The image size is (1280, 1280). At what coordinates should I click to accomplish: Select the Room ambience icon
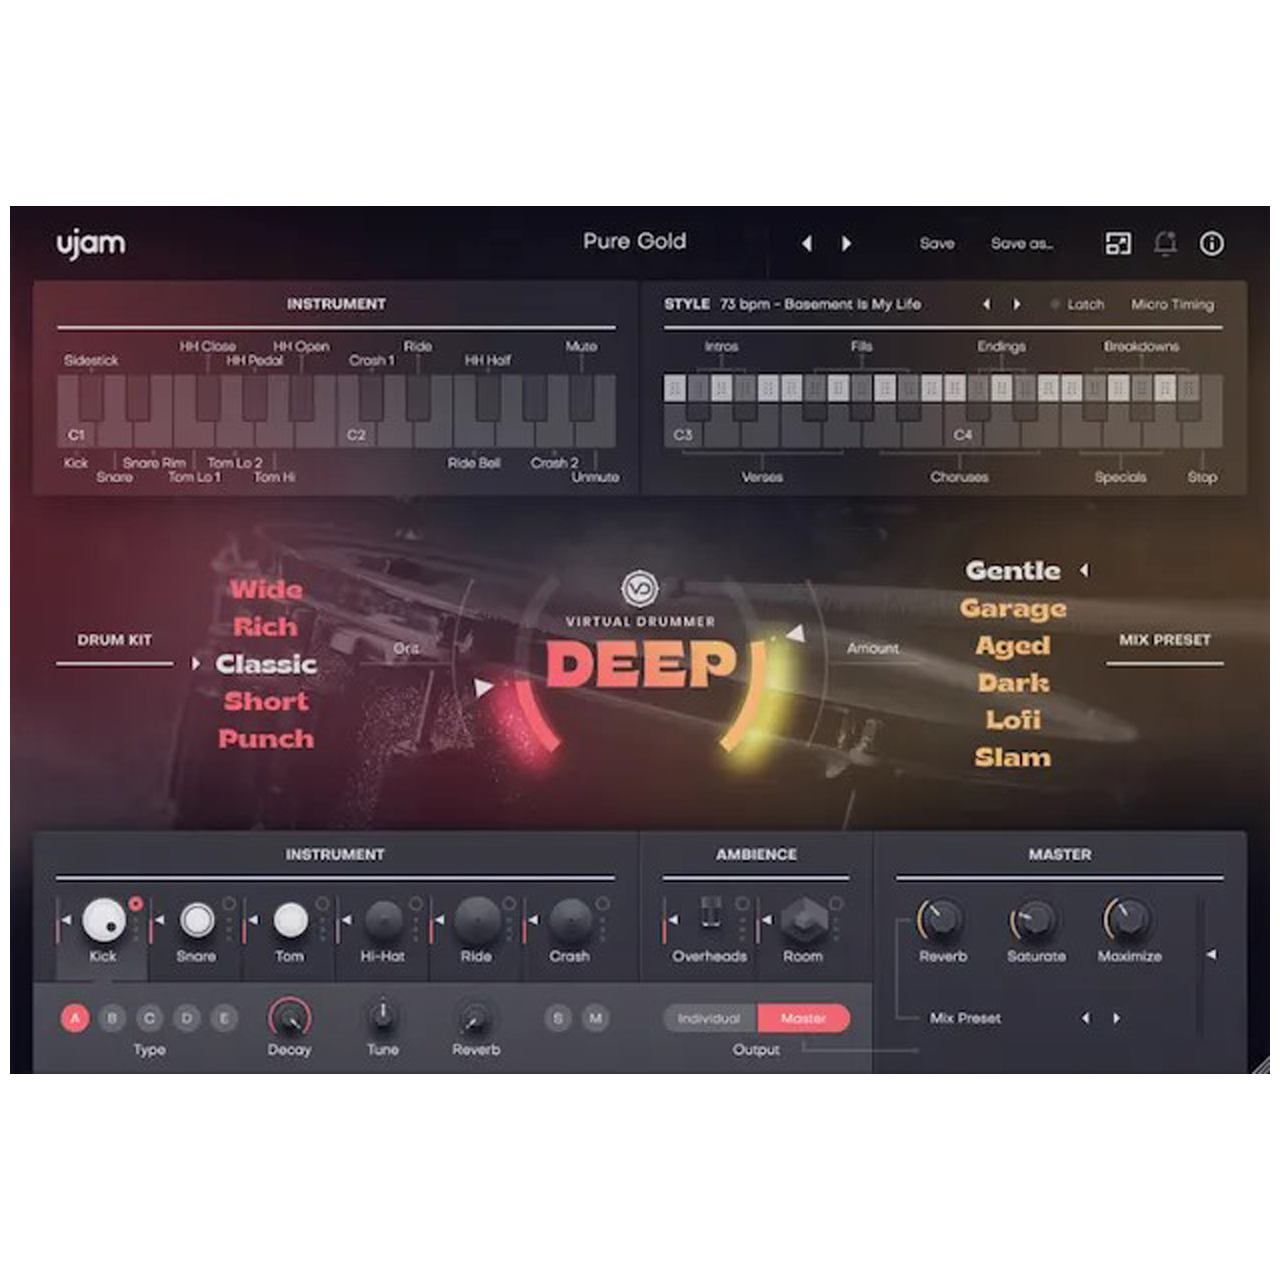click(x=803, y=918)
